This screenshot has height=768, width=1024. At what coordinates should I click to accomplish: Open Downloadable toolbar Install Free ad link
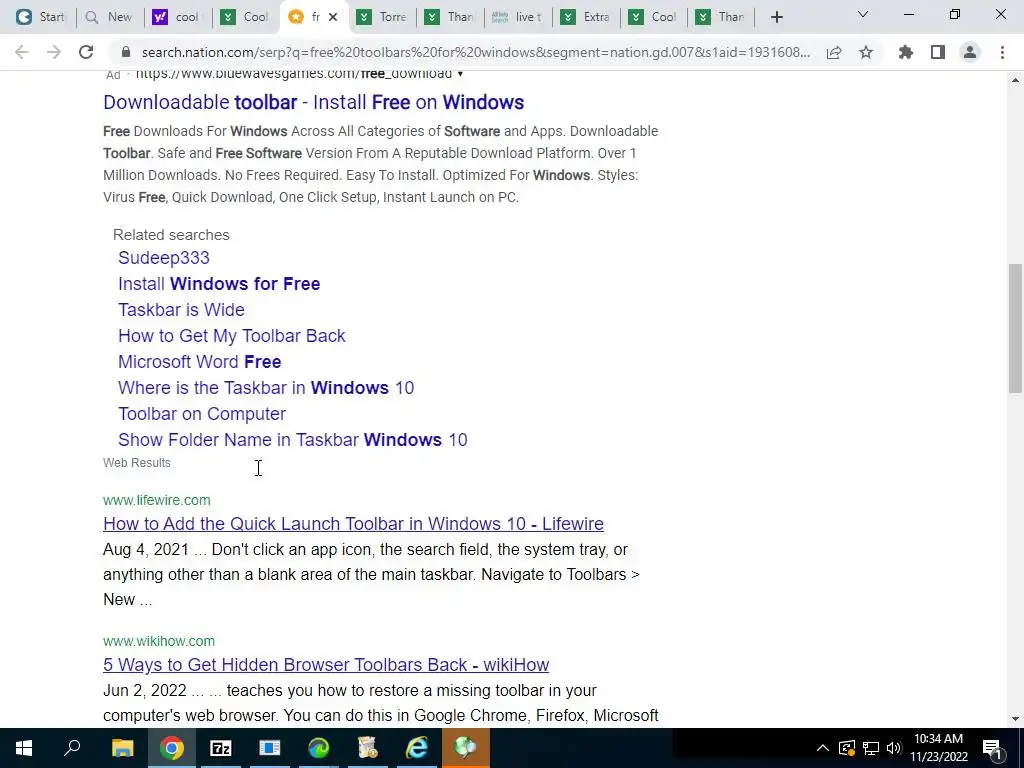313,103
